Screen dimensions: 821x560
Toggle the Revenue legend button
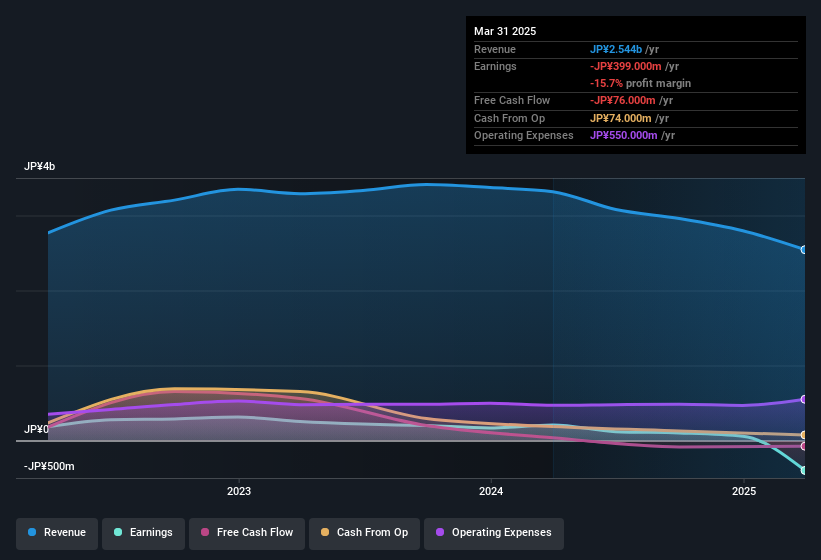click(x=57, y=533)
